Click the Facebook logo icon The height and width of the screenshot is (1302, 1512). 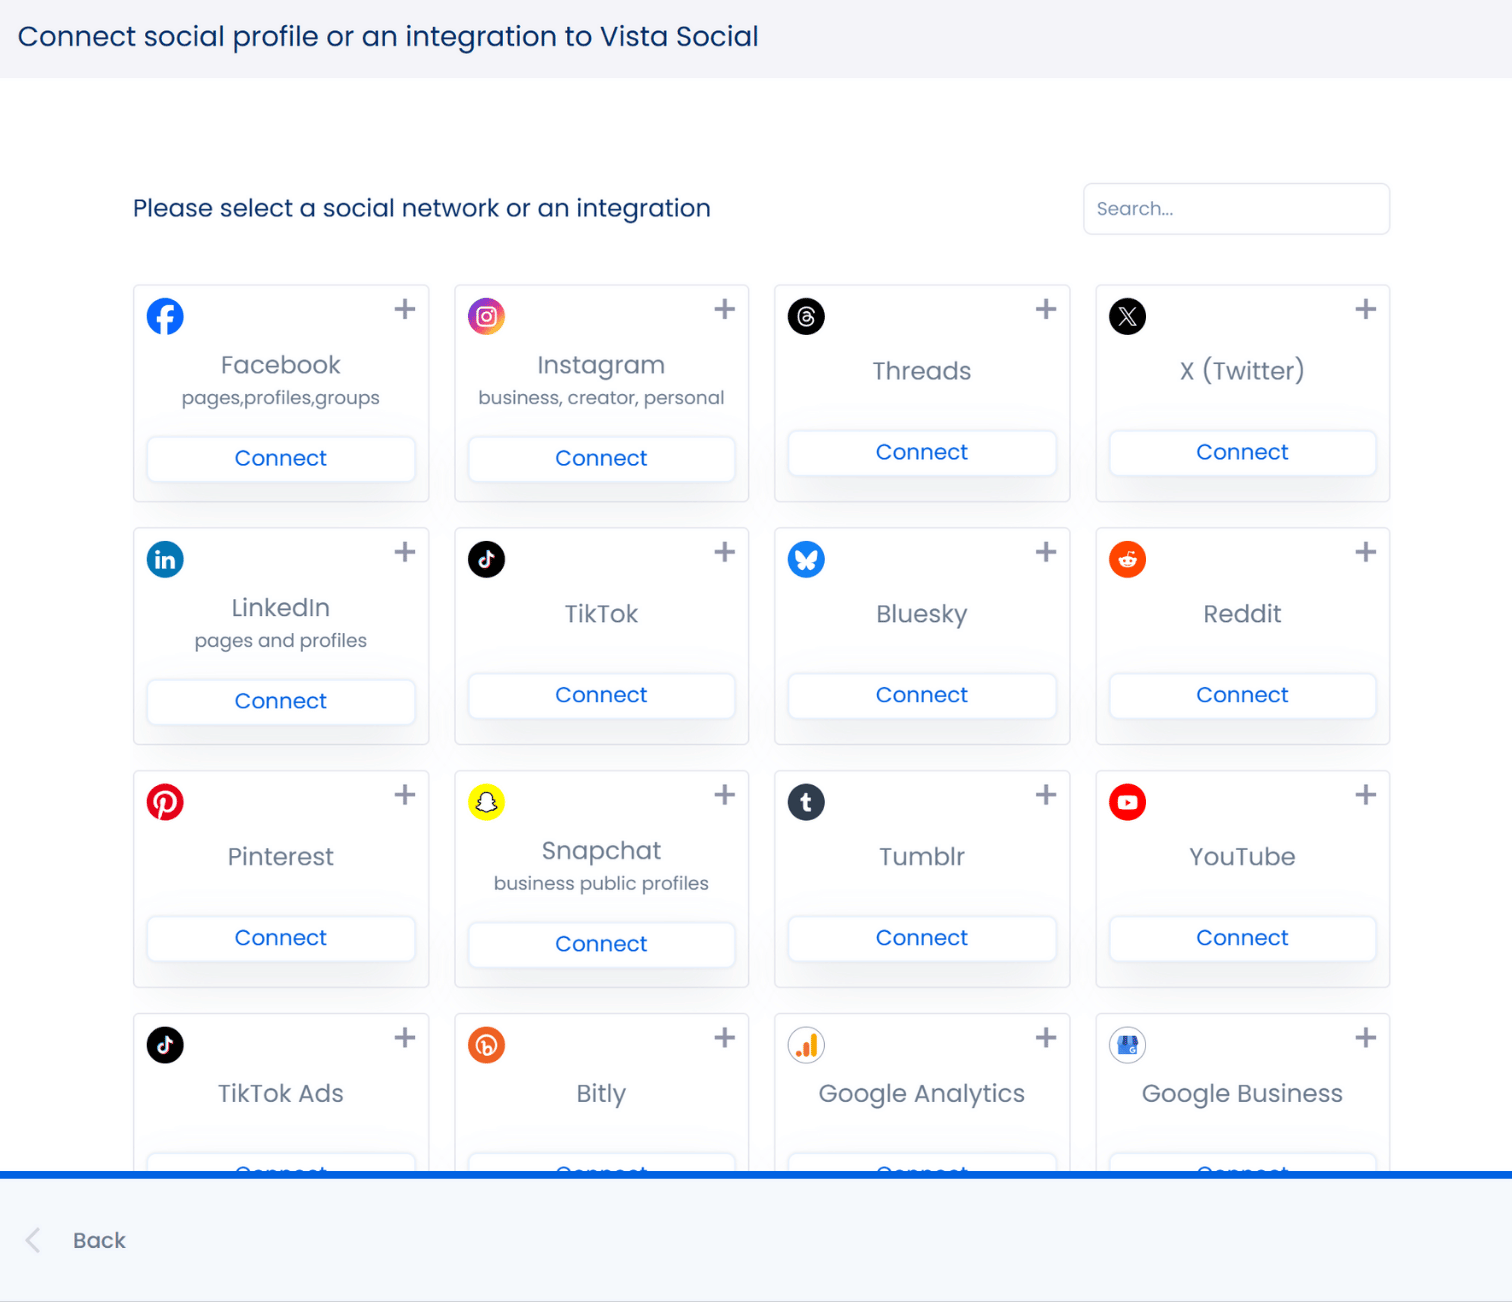tap(165, 317)
